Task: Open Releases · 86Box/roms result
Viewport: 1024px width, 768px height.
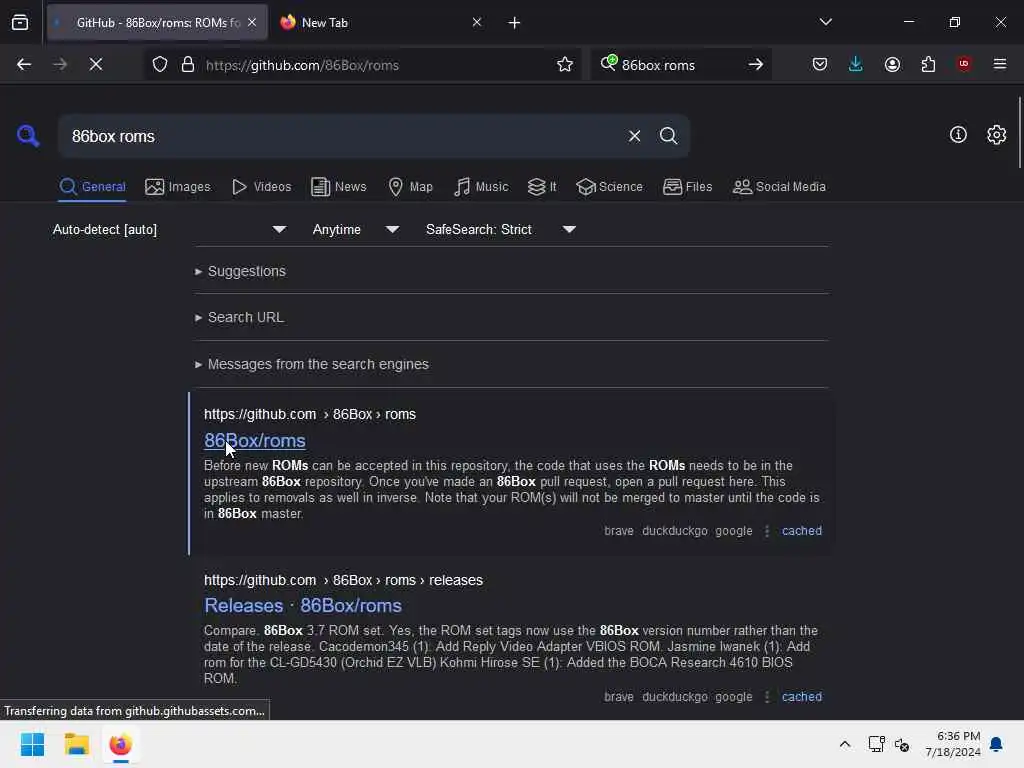Action: tap(303, 605)
